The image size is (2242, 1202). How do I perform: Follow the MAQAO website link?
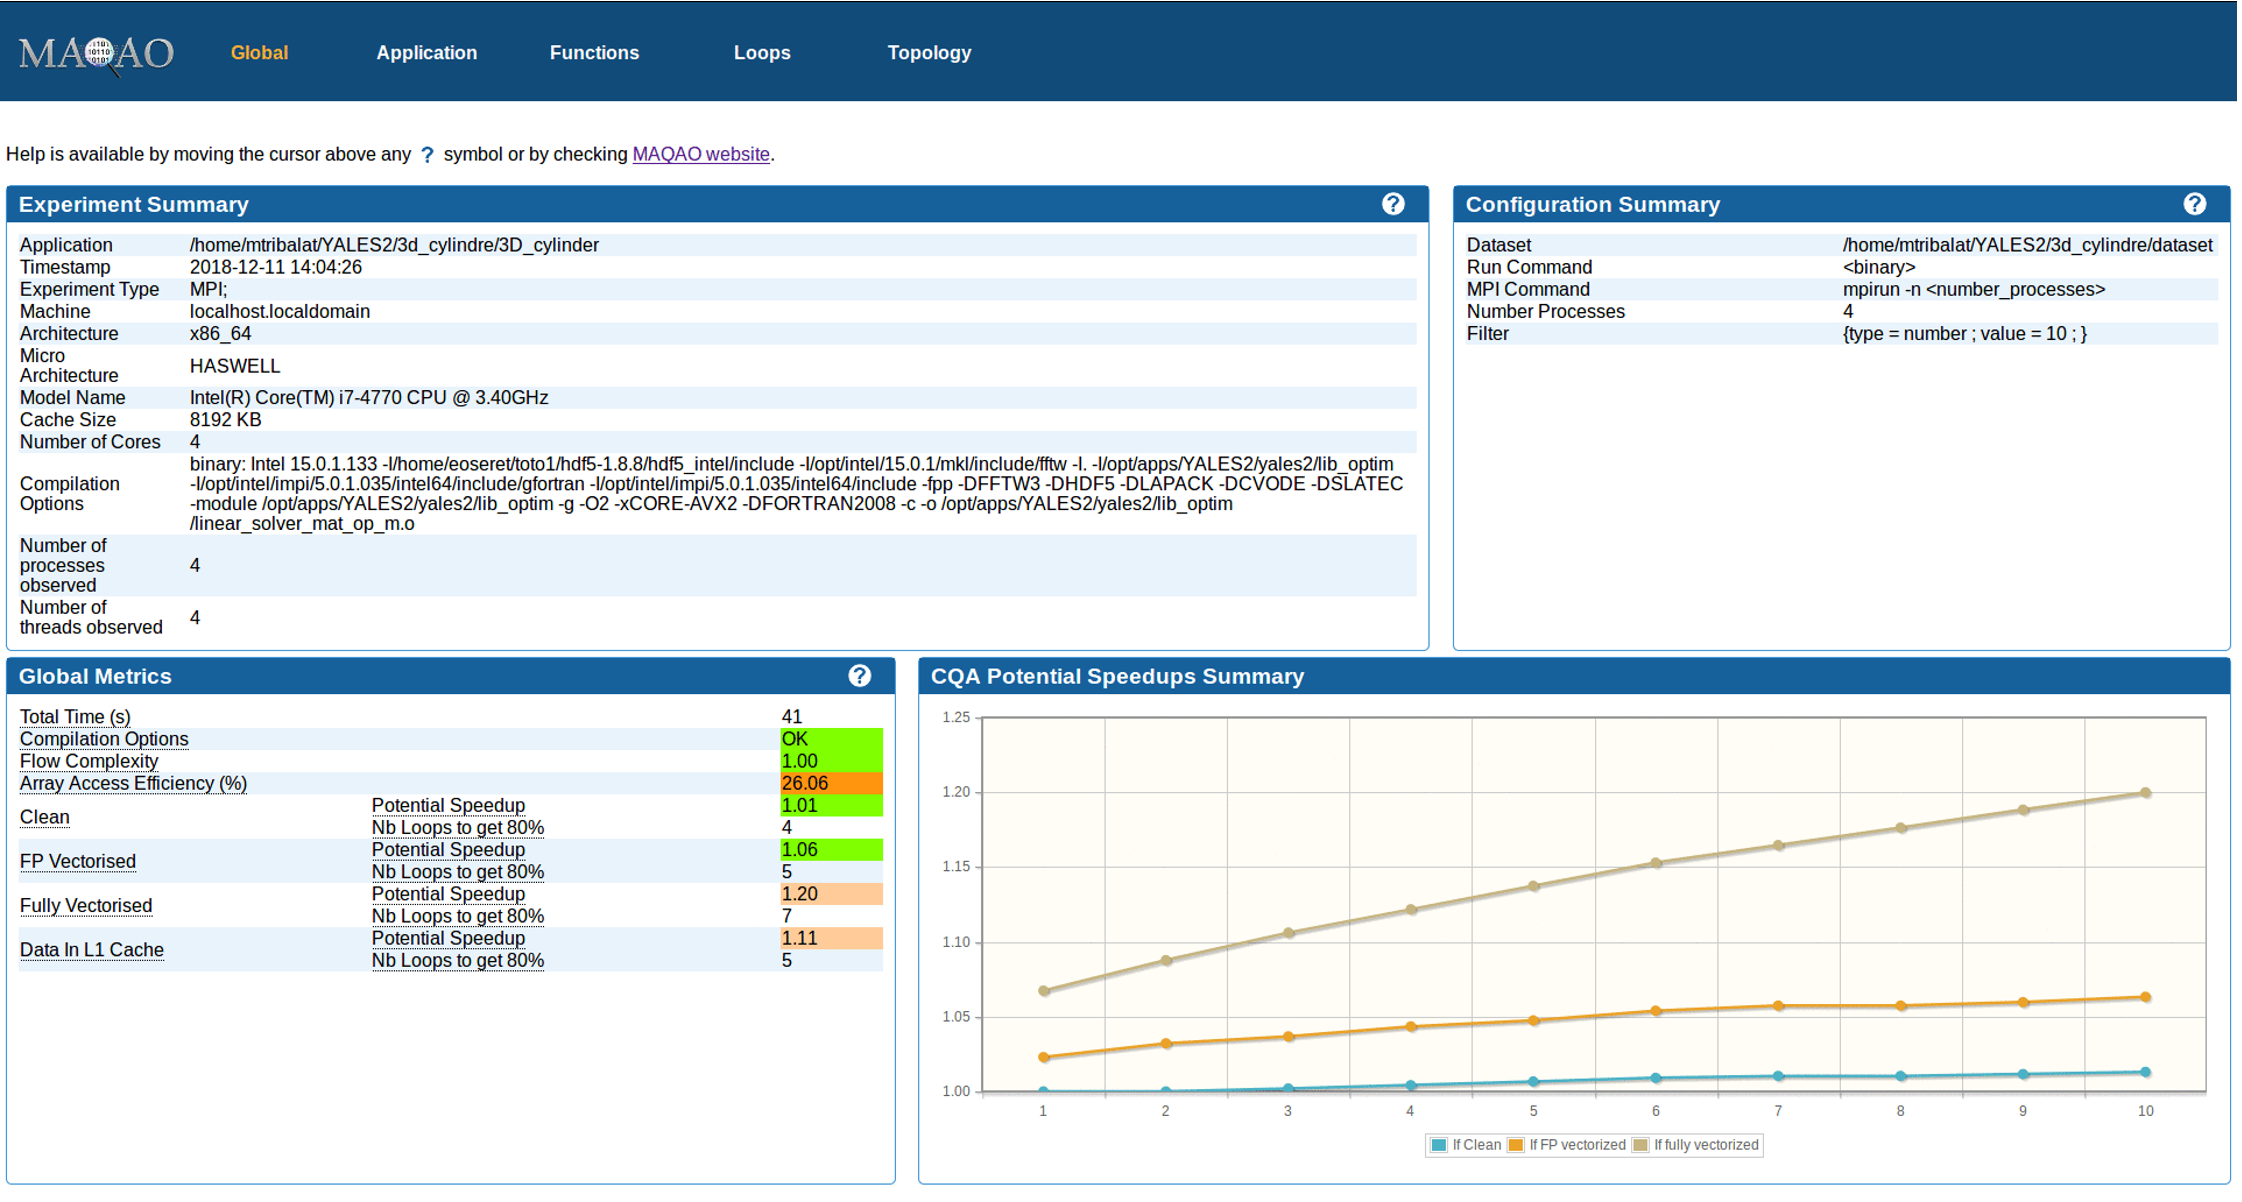click(700, 154)
